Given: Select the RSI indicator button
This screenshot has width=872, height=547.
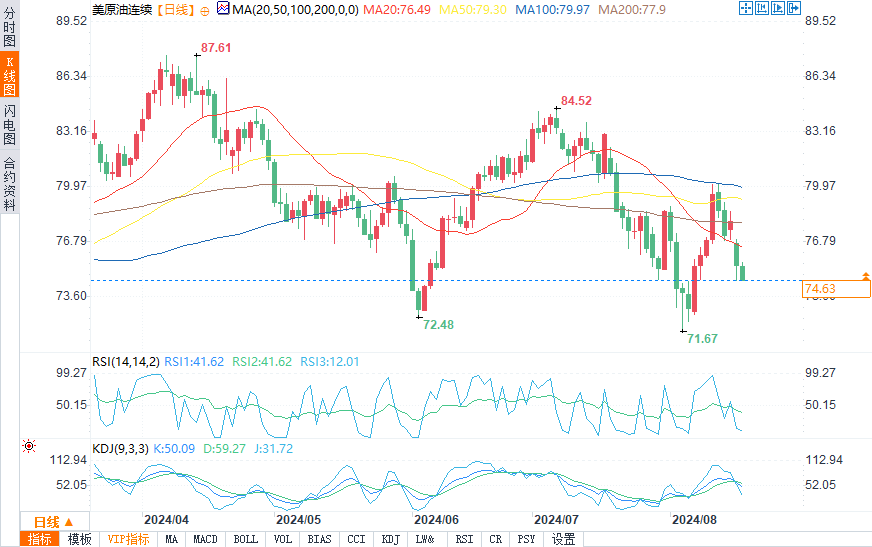Looking at the screenshot, I should pos(464,539).
